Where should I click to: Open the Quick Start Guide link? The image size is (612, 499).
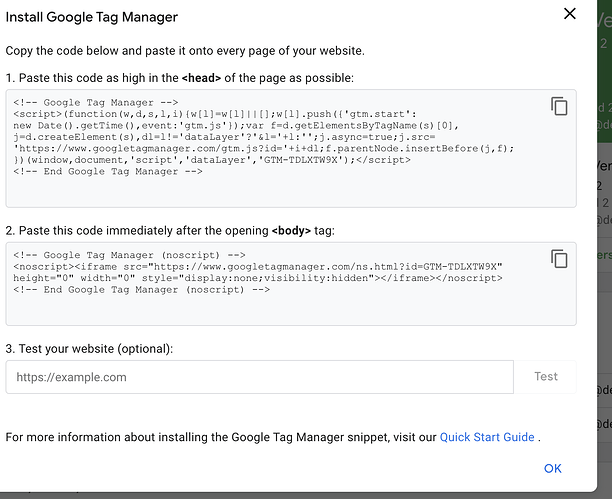(x=487, y=437)
